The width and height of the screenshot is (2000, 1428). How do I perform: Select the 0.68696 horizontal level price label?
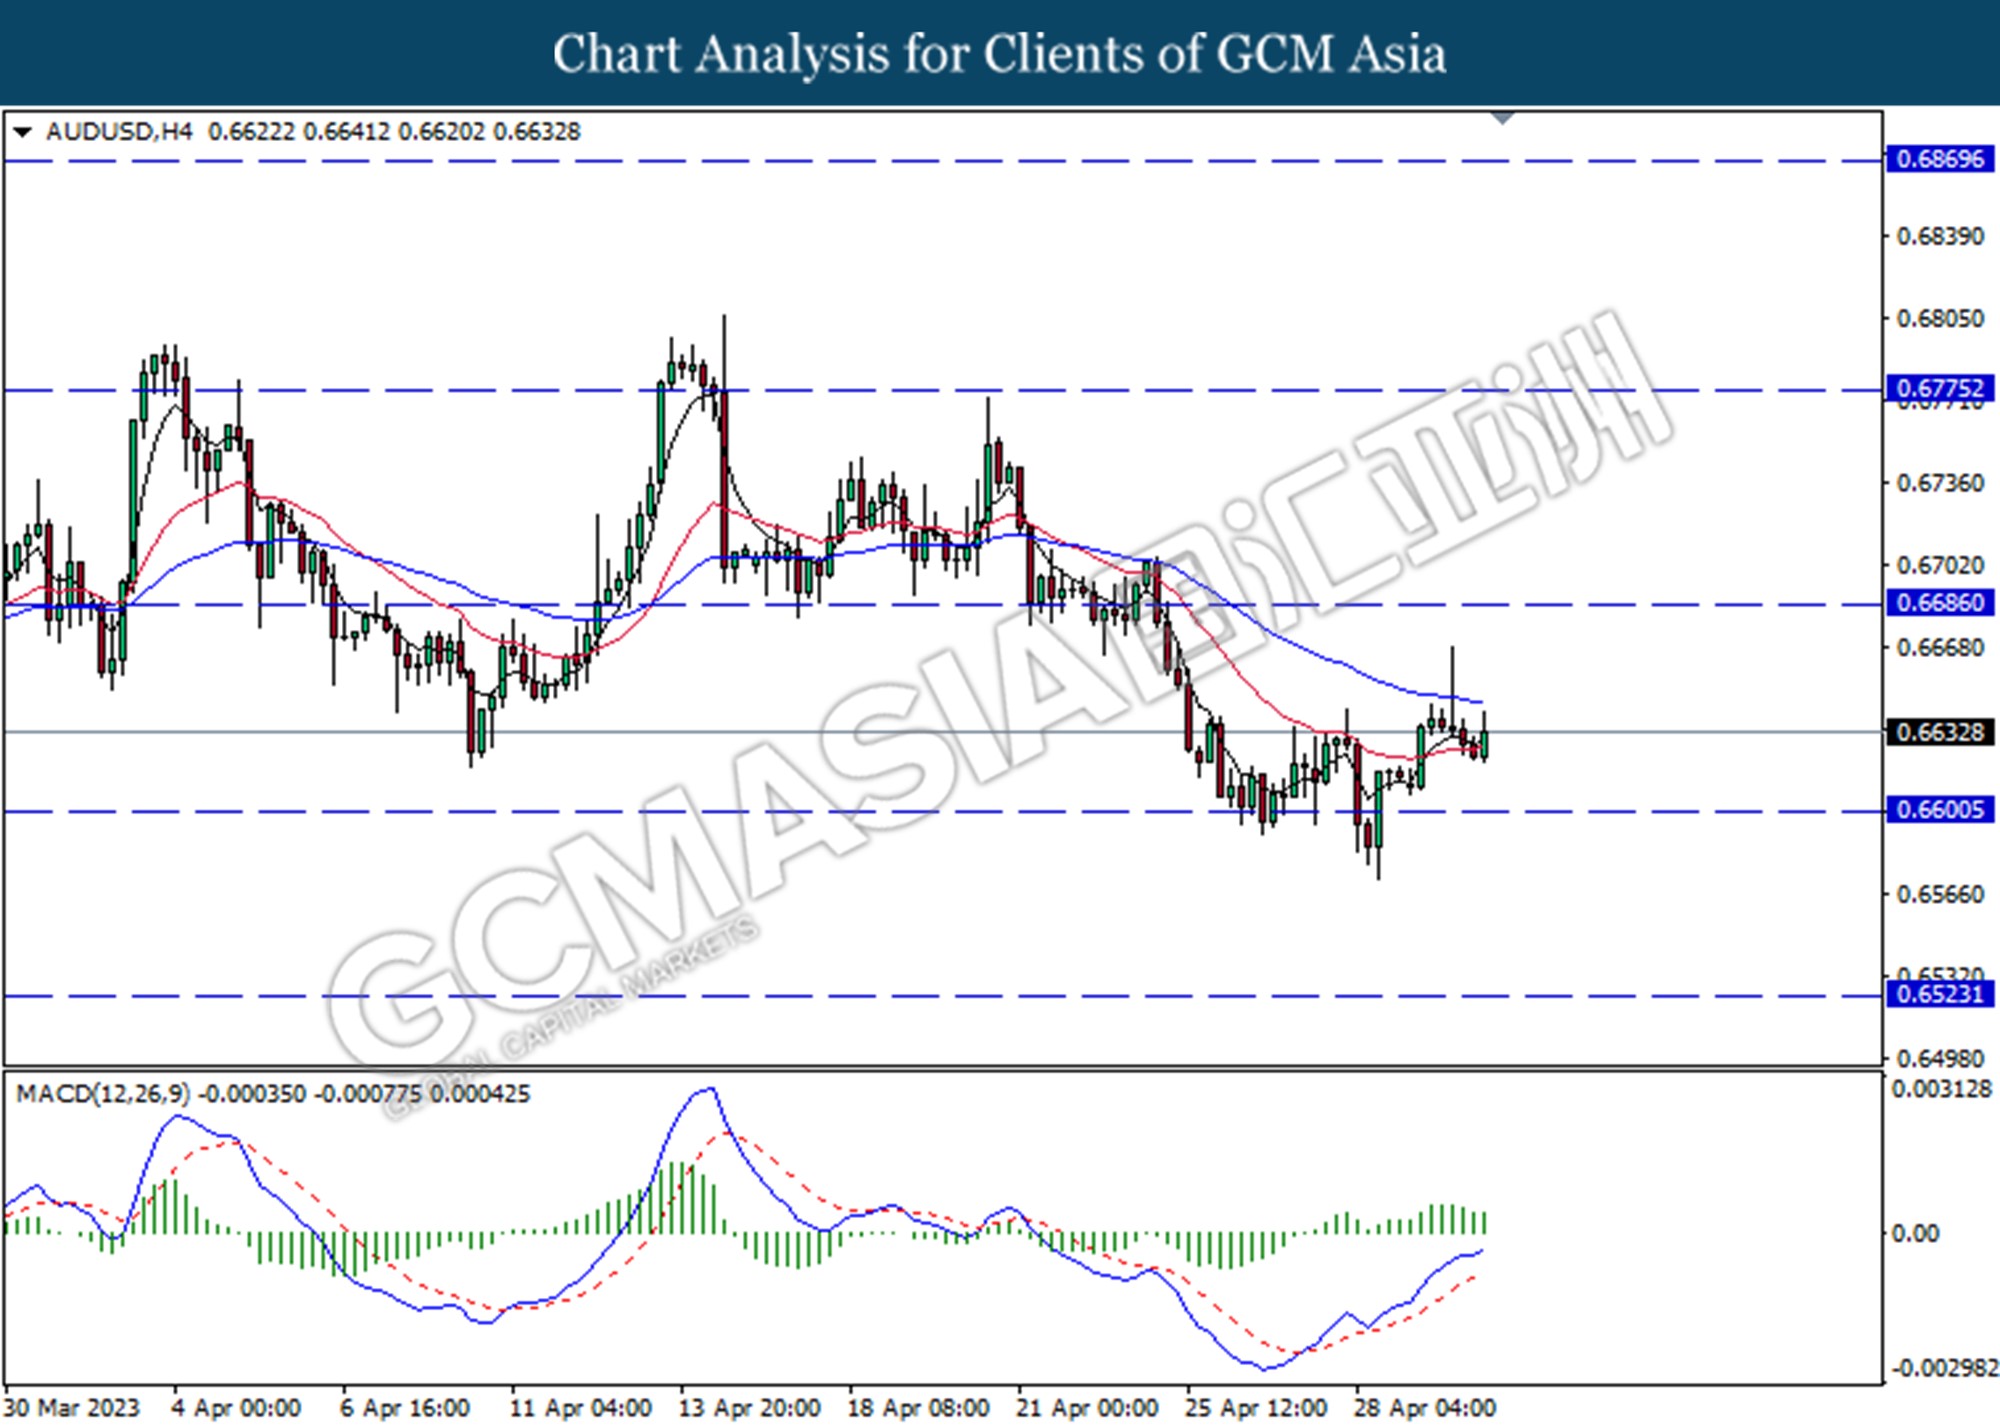[1940, 159]
